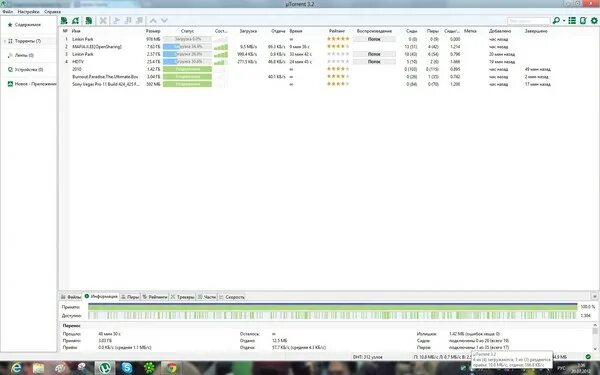Click the Move Down Queue arrow
This screenshot has height=375, width=600.
(164, 21)
